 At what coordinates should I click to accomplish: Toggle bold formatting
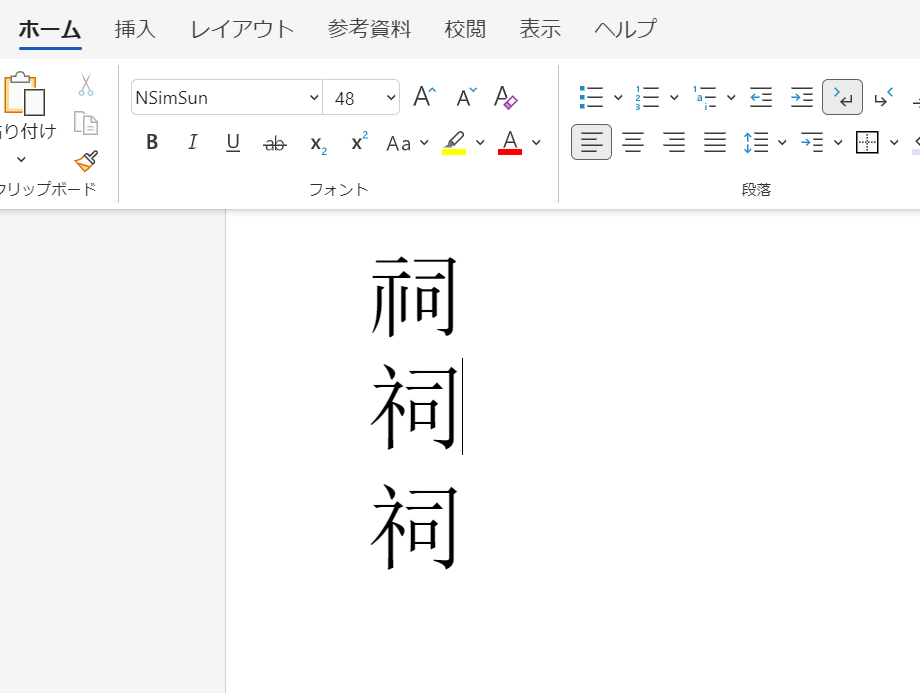point(152,142)
